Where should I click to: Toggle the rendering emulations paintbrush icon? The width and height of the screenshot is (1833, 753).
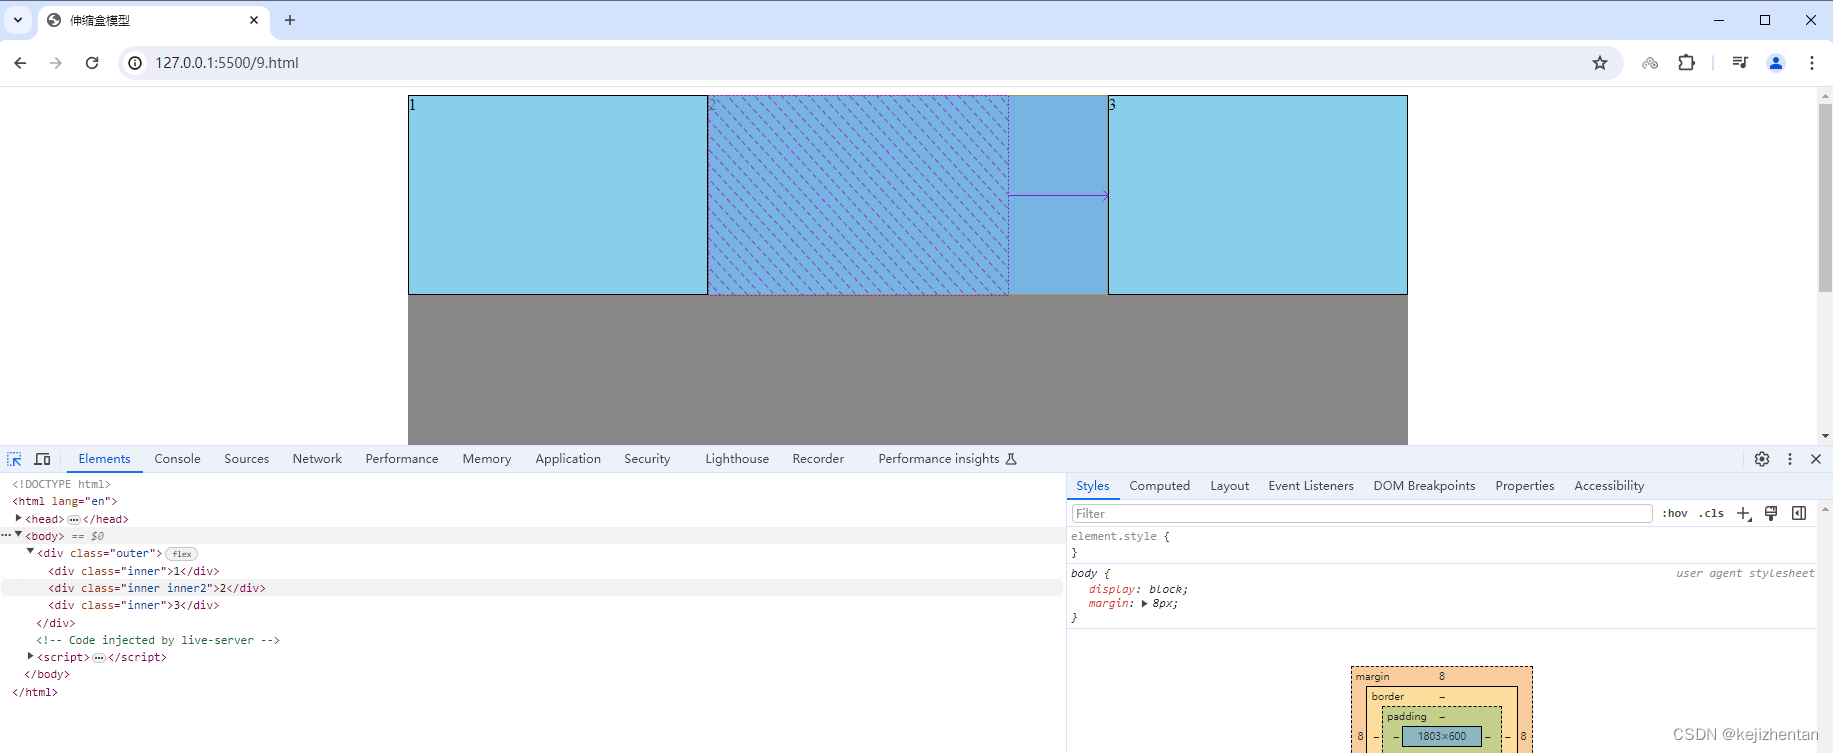1771,513
